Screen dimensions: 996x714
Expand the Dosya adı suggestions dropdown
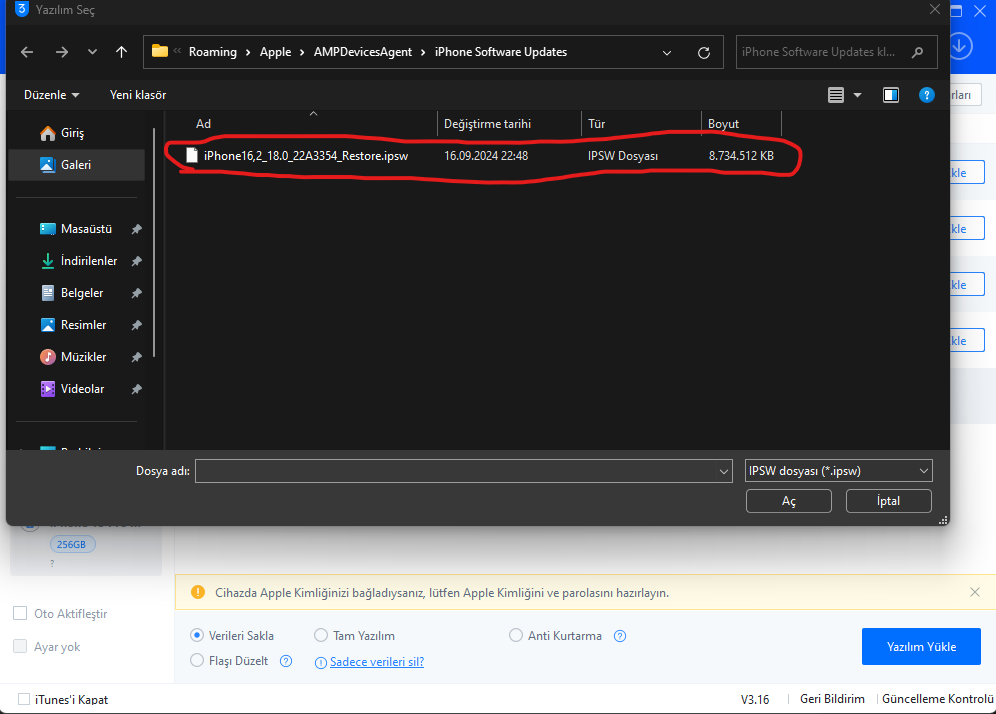723,471
